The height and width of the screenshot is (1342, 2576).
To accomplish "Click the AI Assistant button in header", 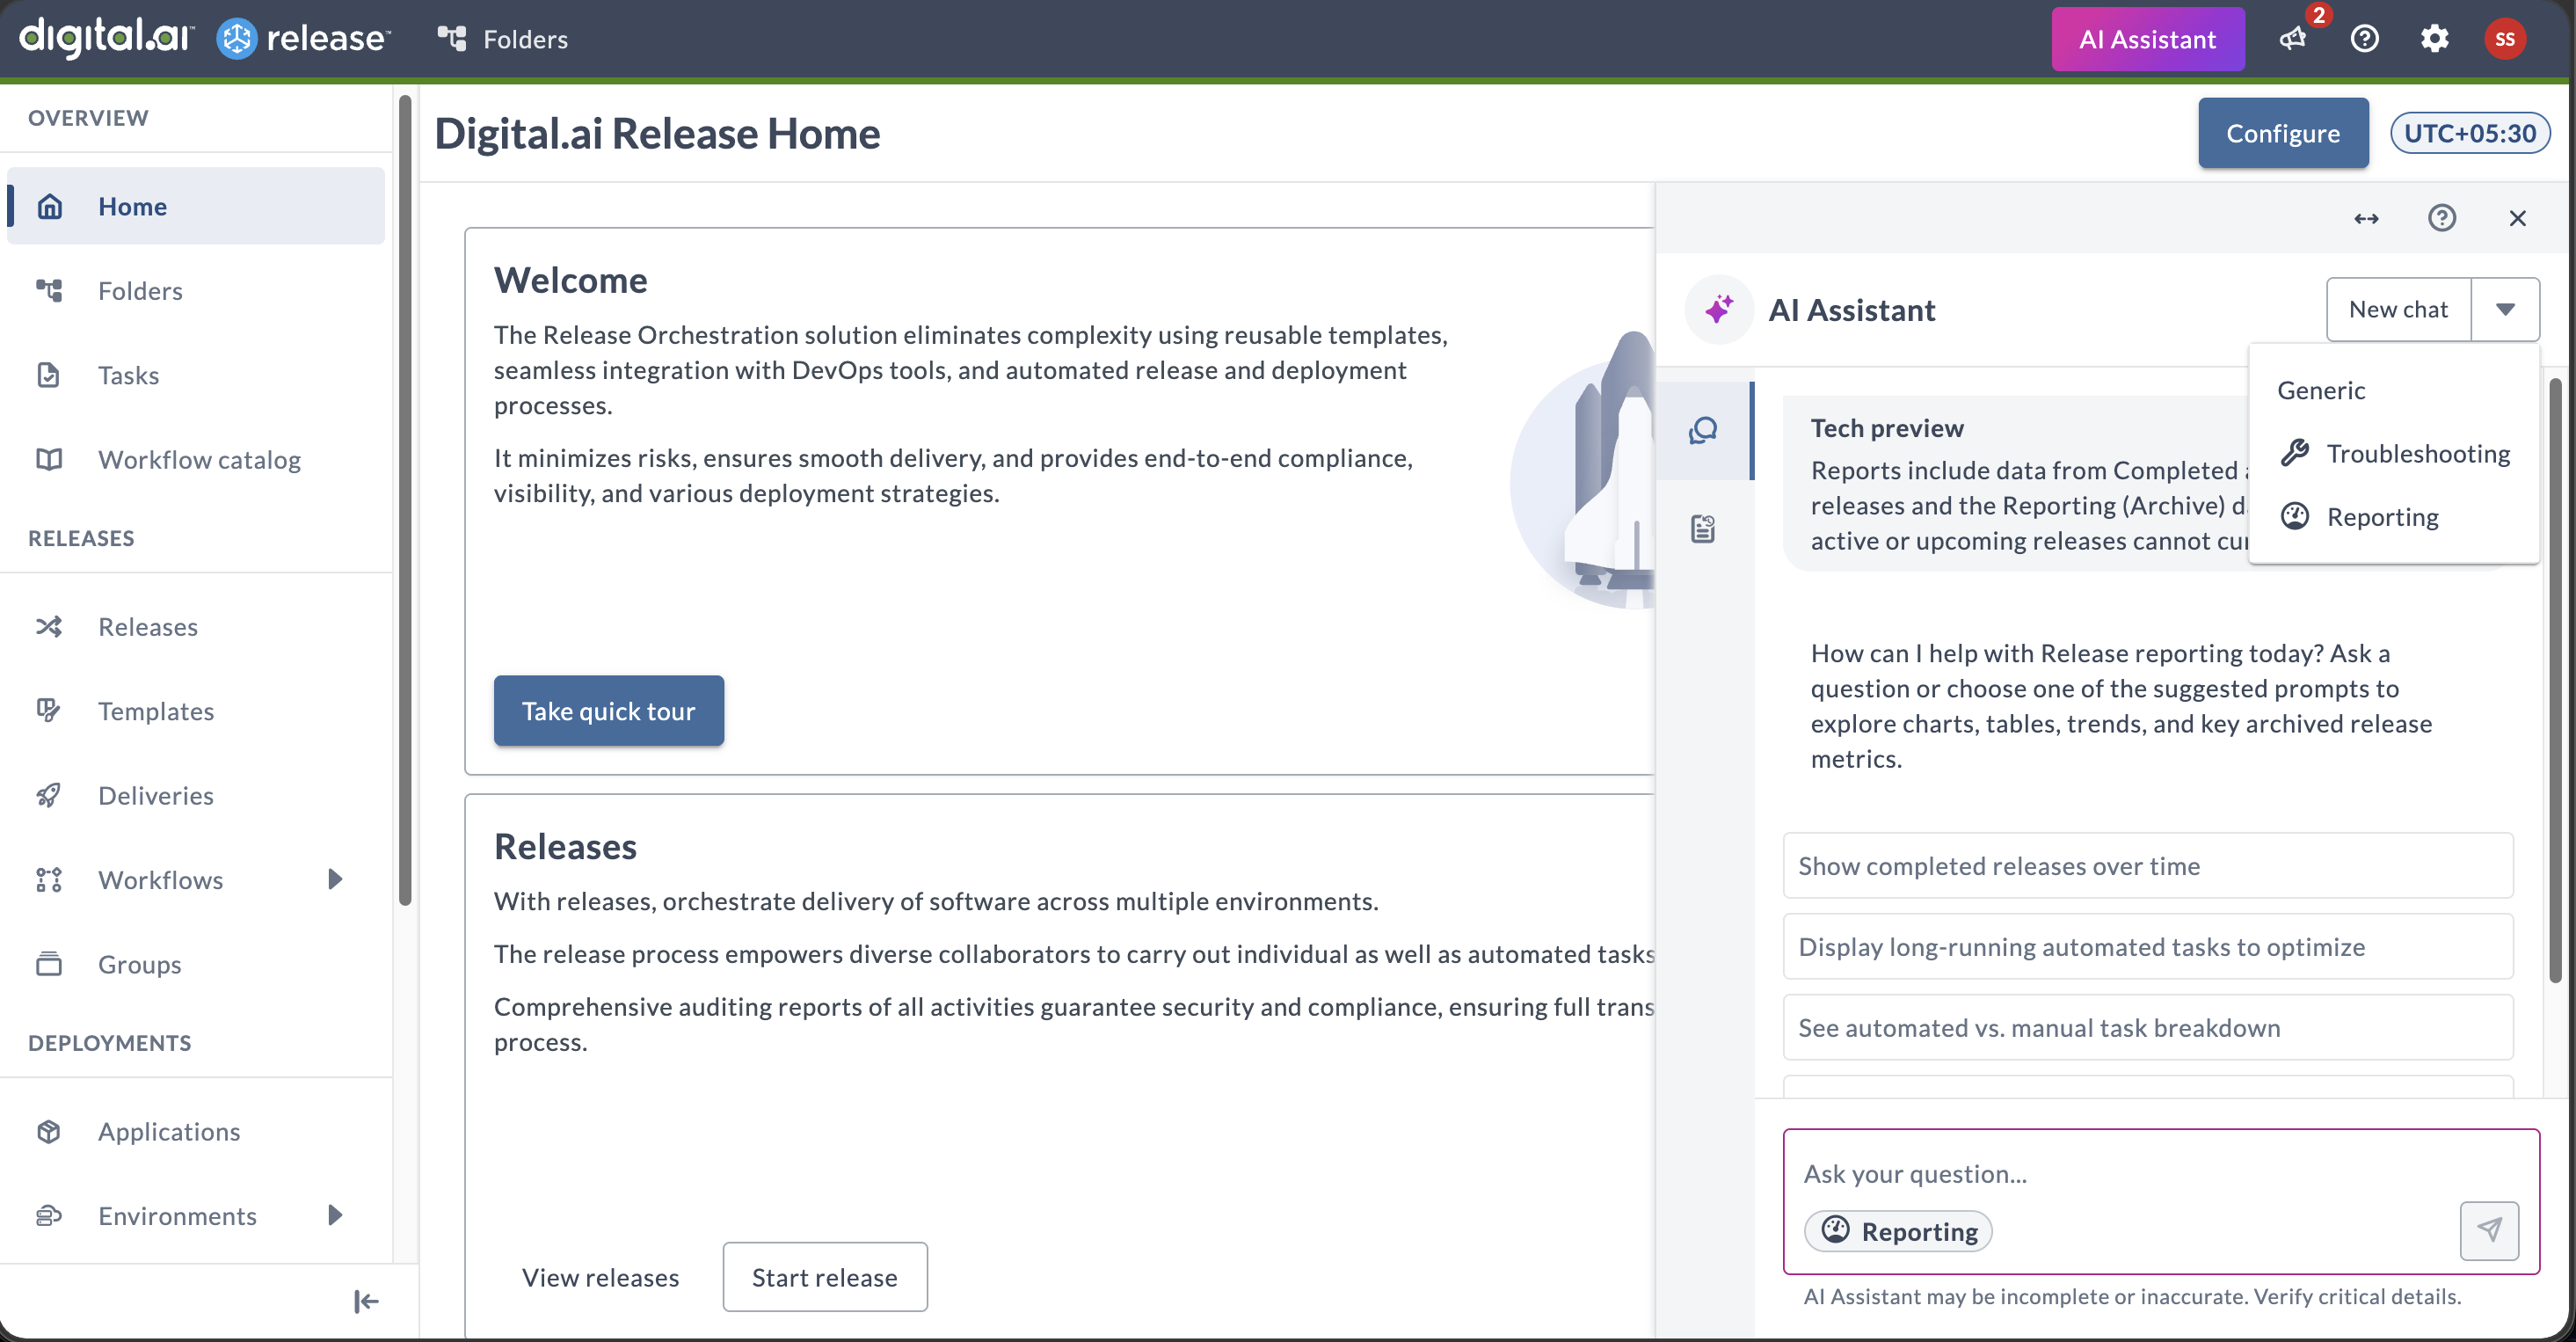I will (2147, 39).
